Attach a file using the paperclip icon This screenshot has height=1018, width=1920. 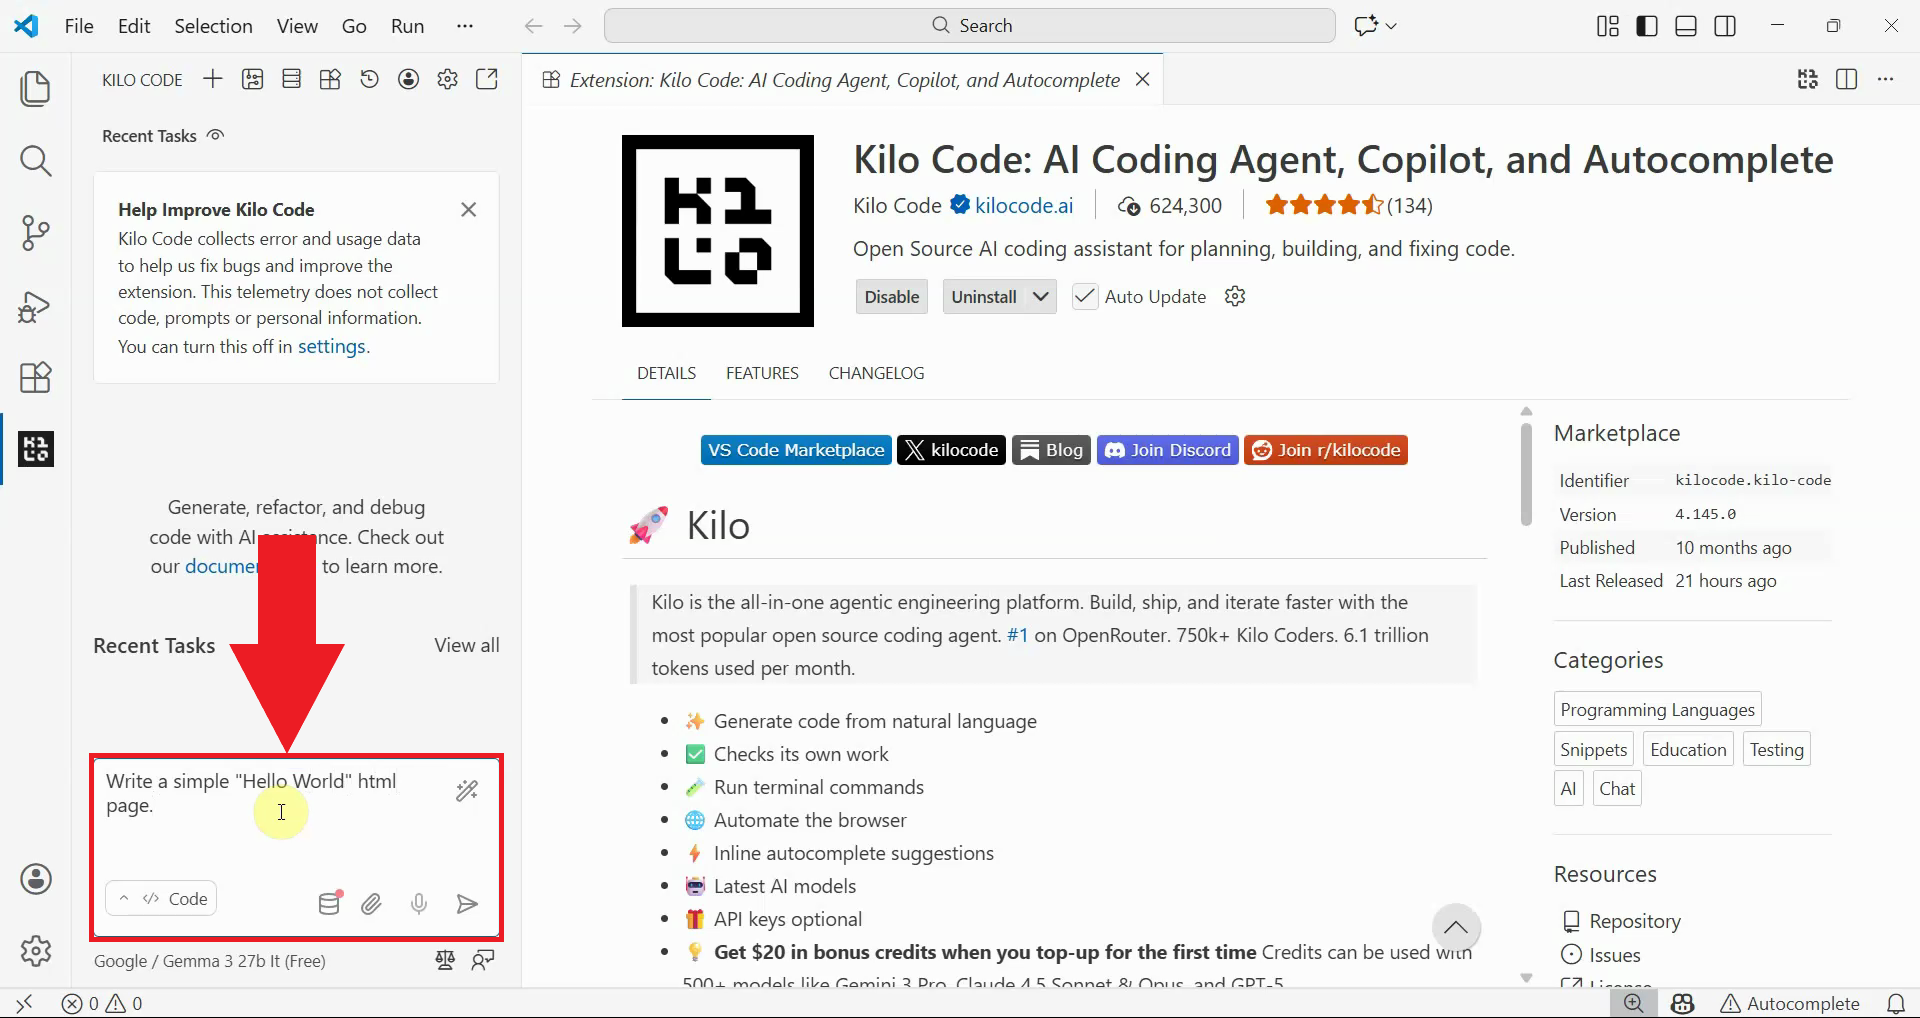coord(371,904)
